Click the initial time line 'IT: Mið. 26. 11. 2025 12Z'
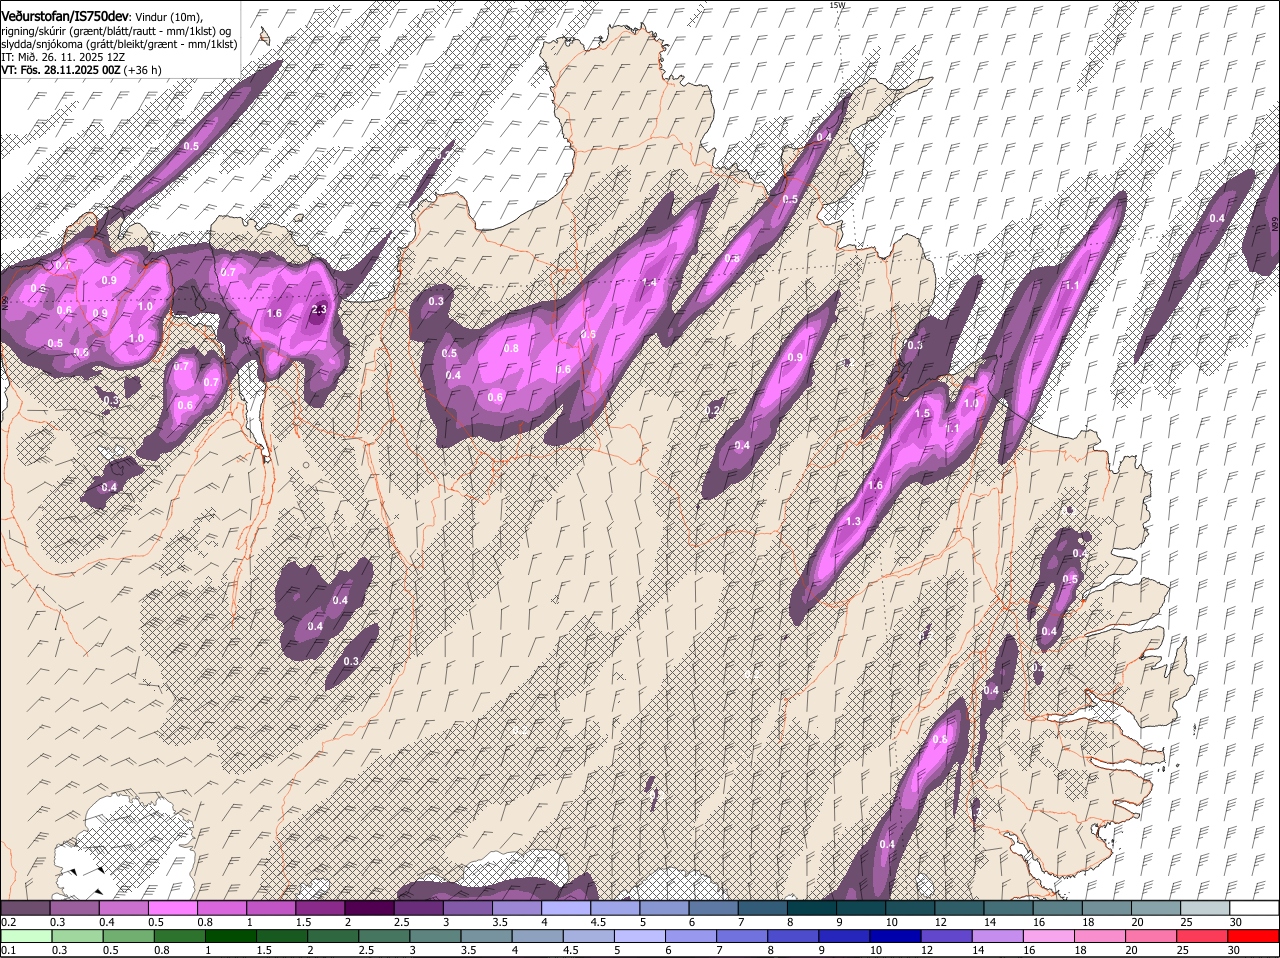The image size is (1280, 958). (x=63, y=57)
